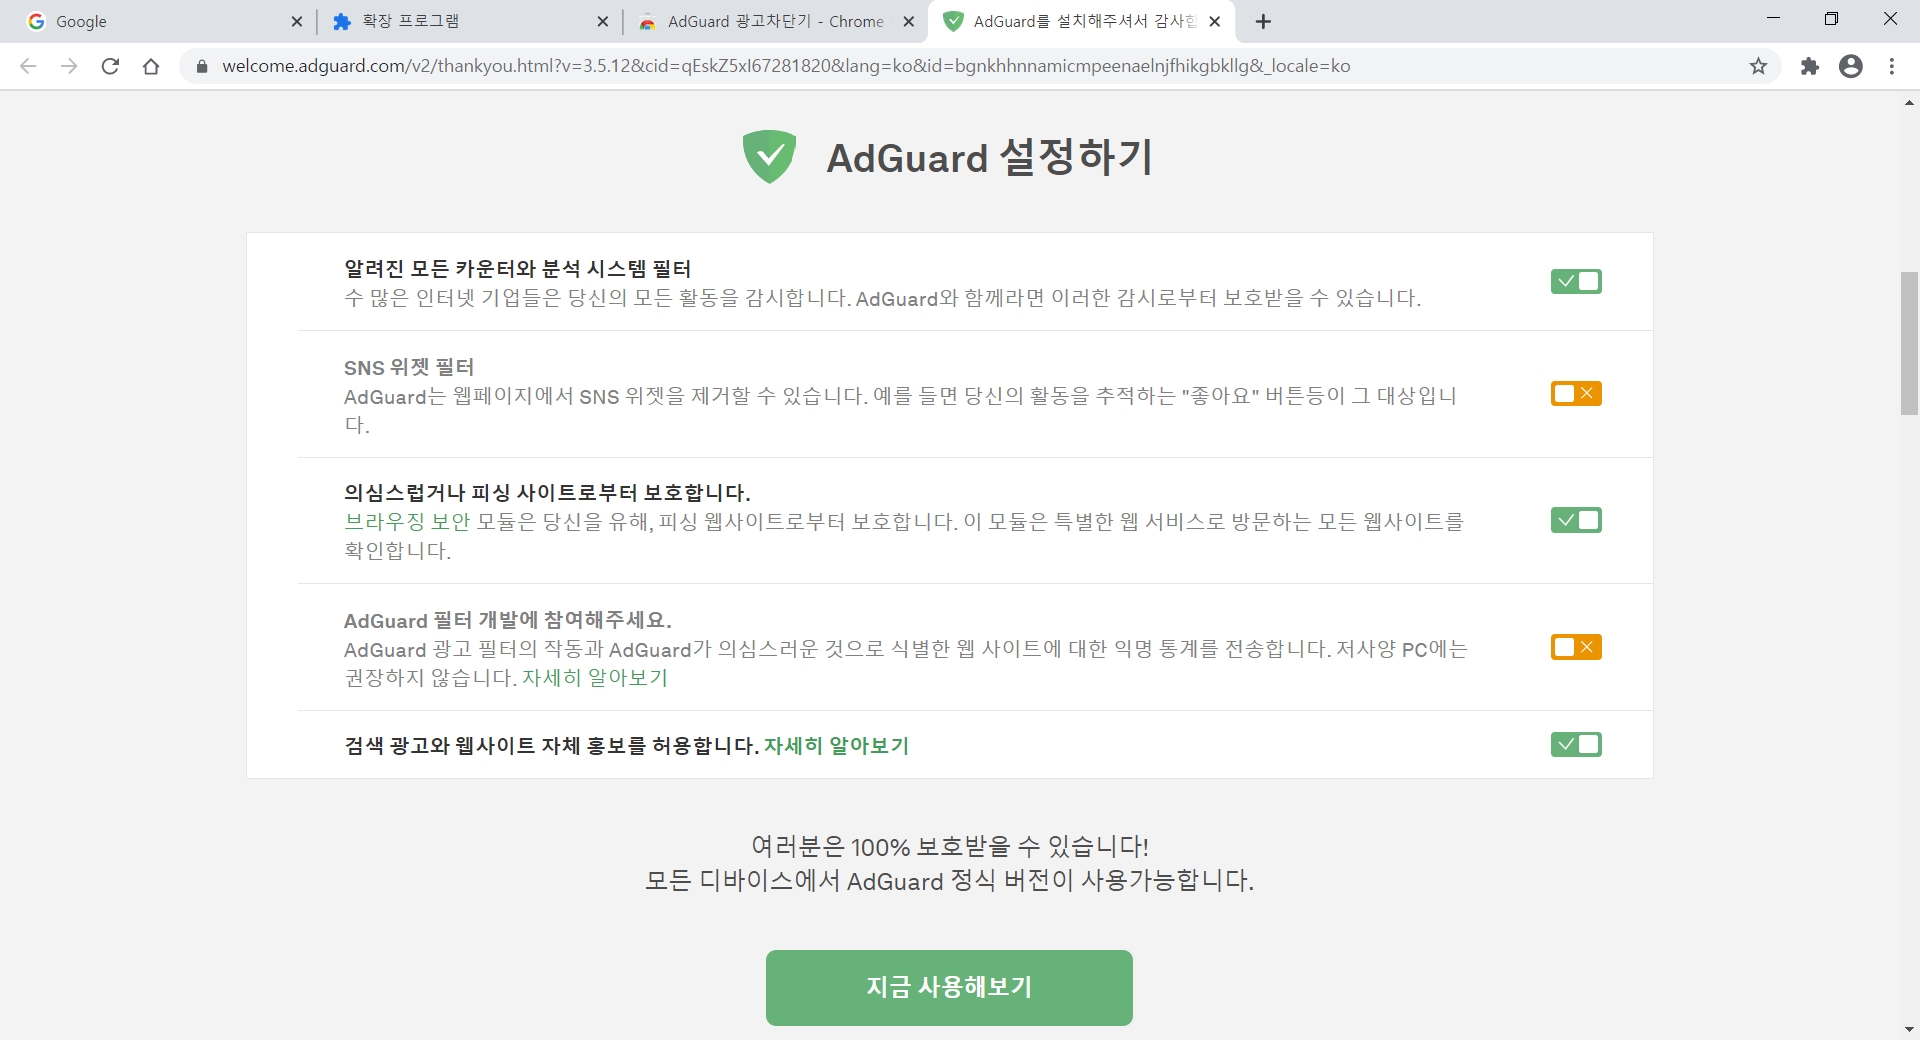Click the SNS 위젯 필터 title
Viewport: 1920px width, 1040px height.
click(x=409, y=367)
